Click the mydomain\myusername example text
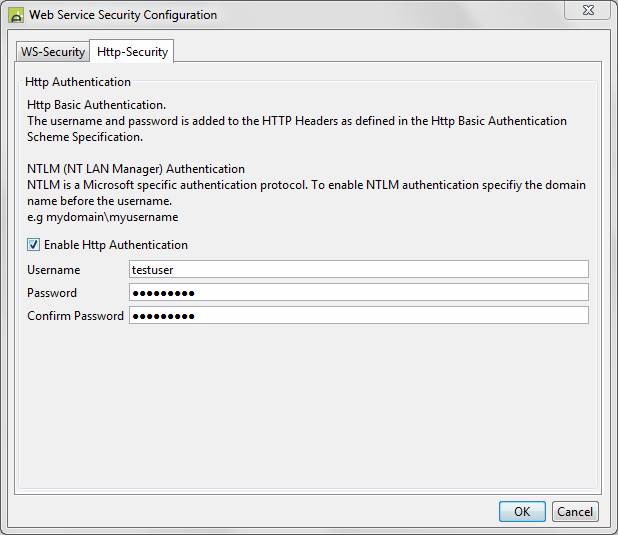The height and width of the screenshot is (535, 618). 102,217
